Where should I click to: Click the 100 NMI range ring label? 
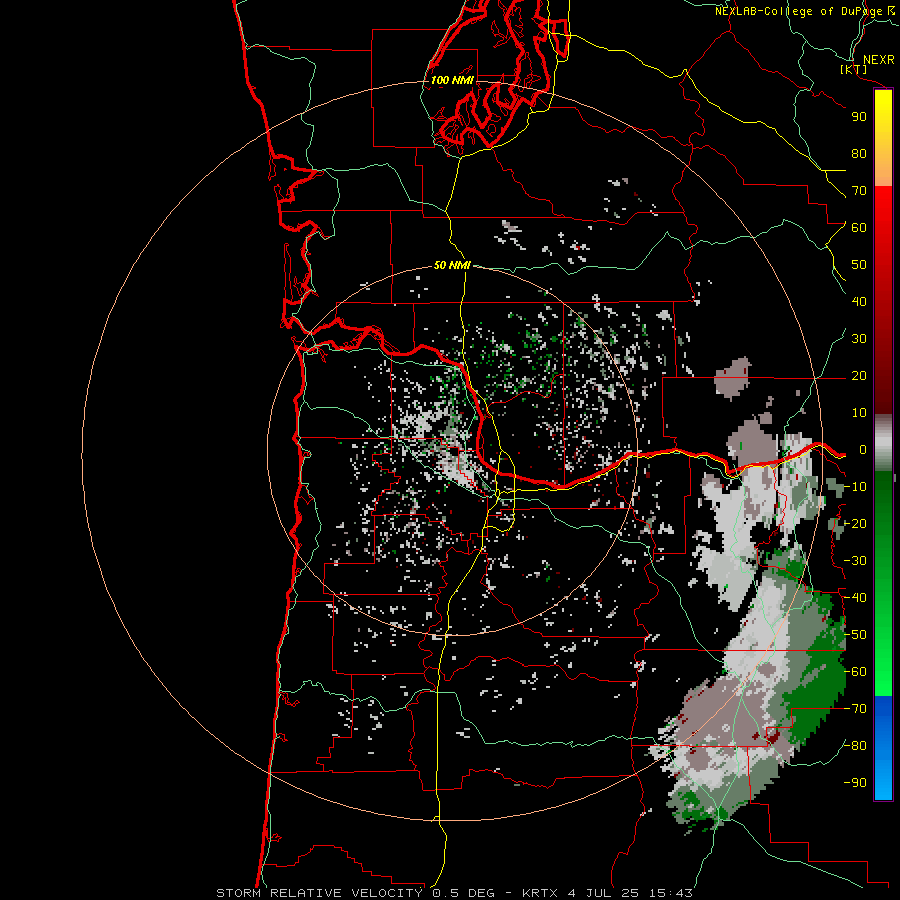[x=452, y=80]
